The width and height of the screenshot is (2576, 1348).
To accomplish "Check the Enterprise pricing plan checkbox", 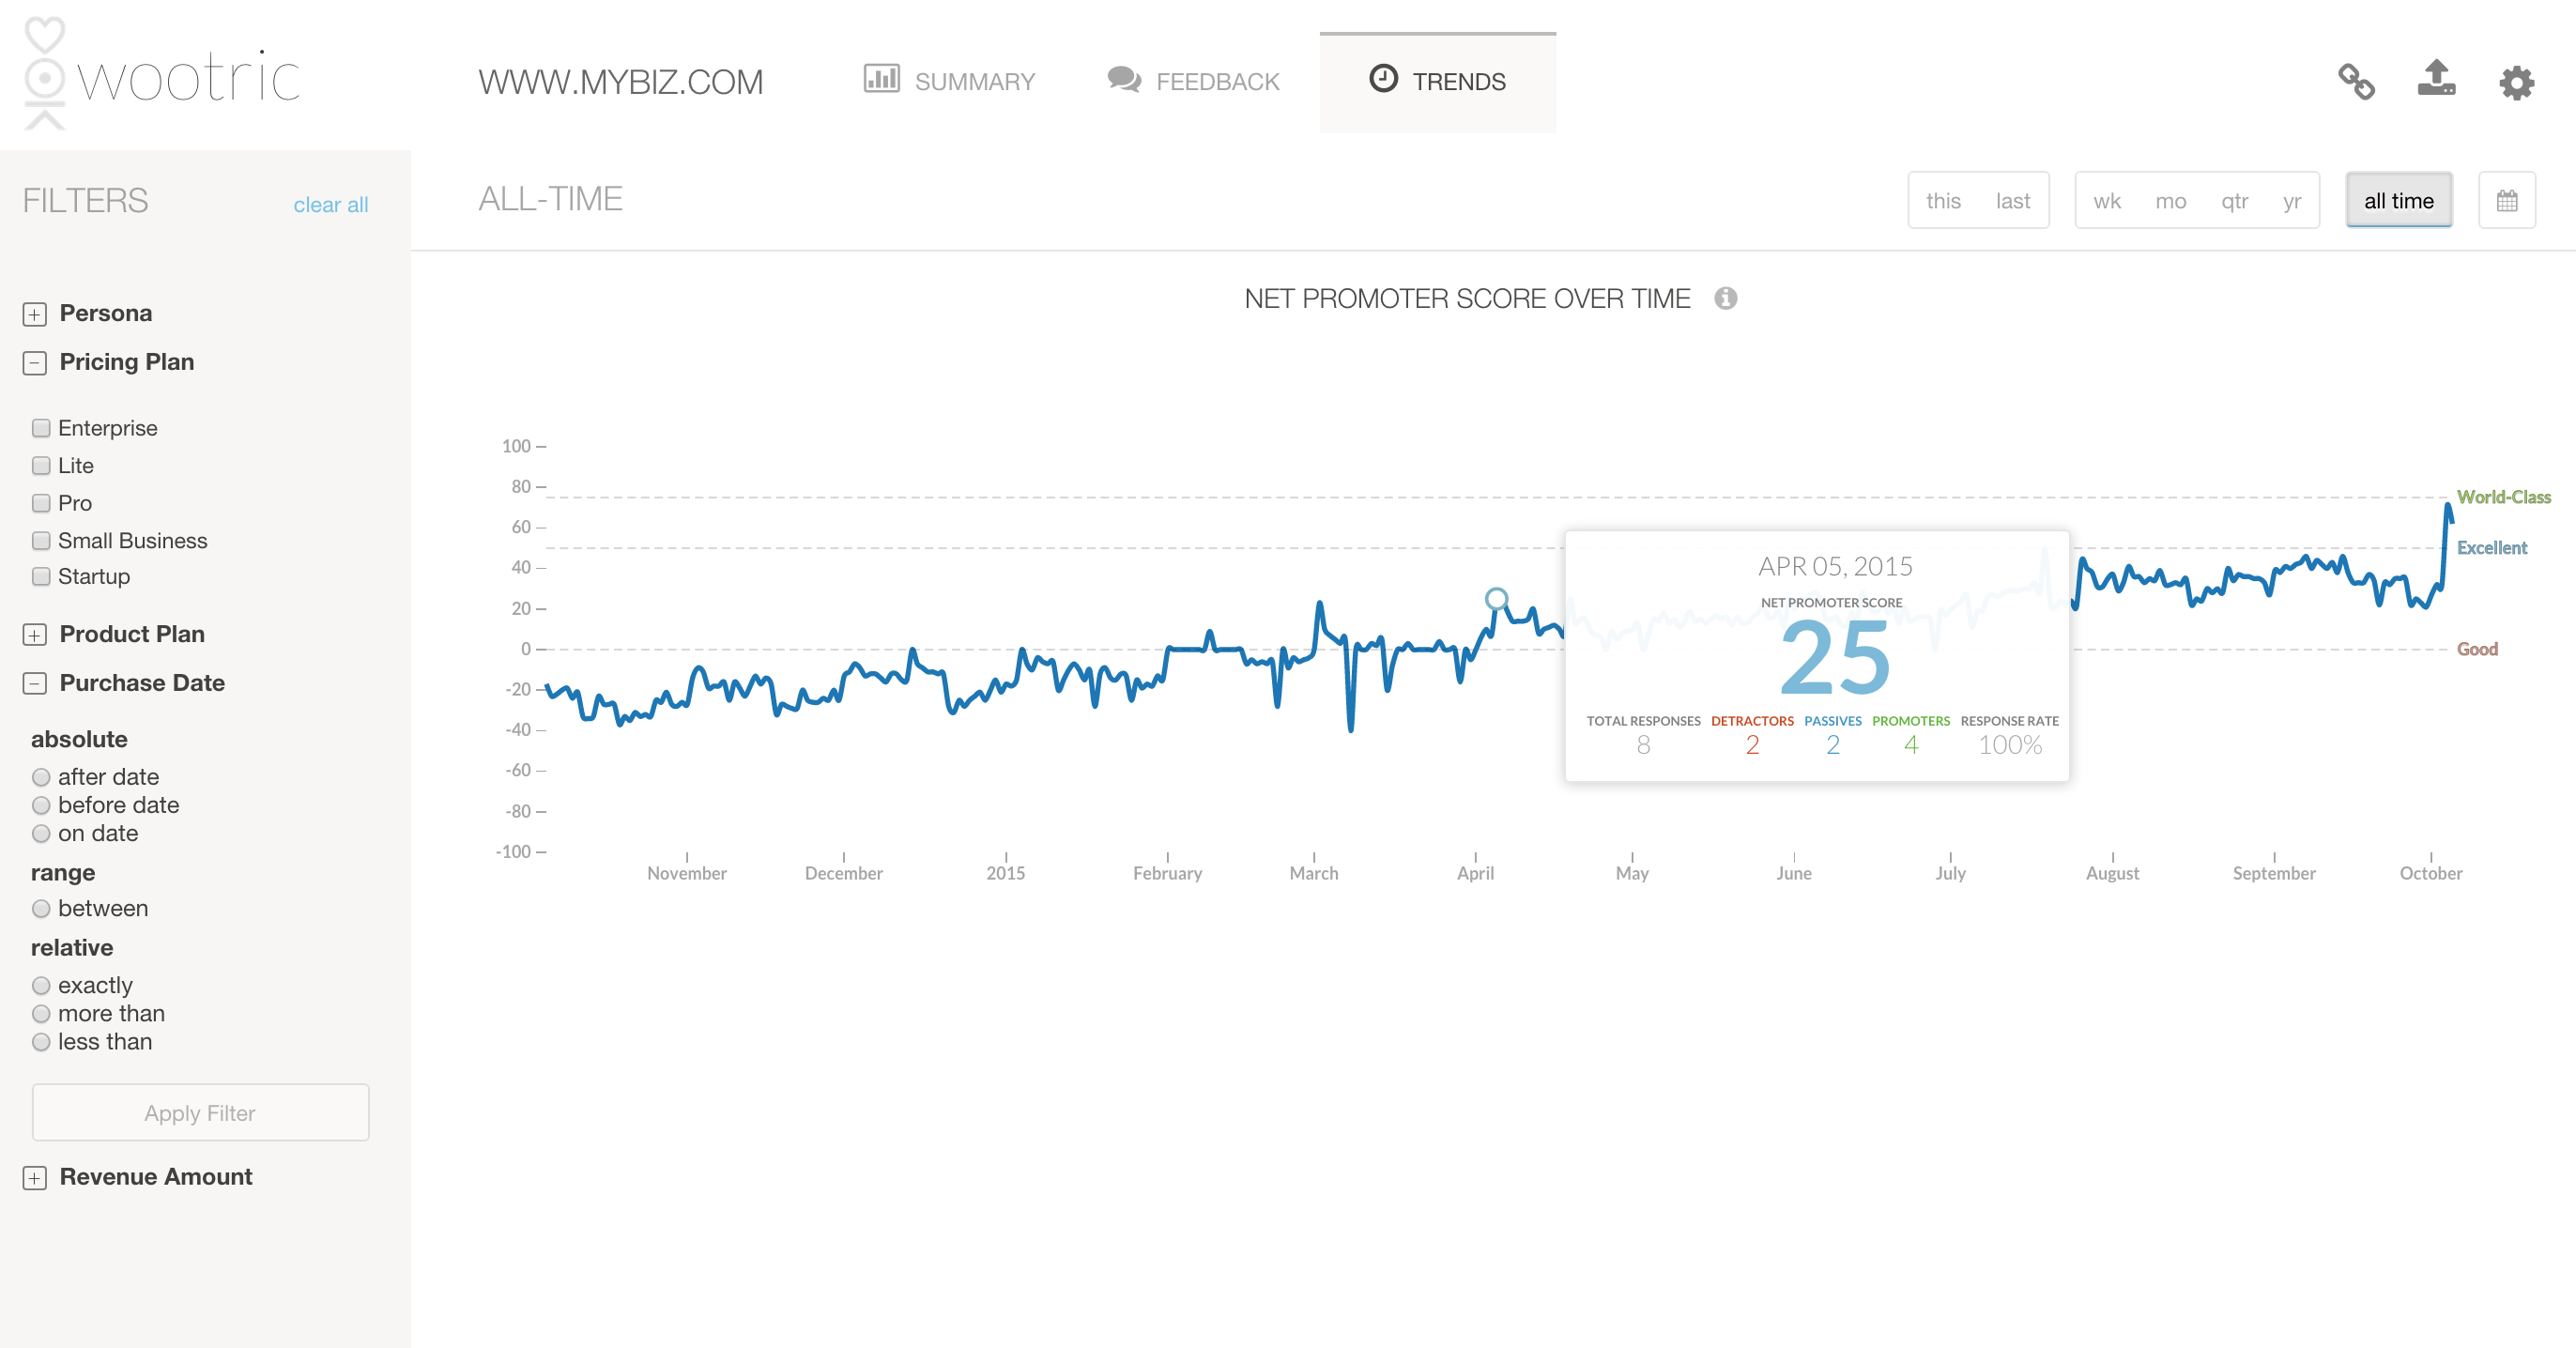I will [x=41, y=428].
